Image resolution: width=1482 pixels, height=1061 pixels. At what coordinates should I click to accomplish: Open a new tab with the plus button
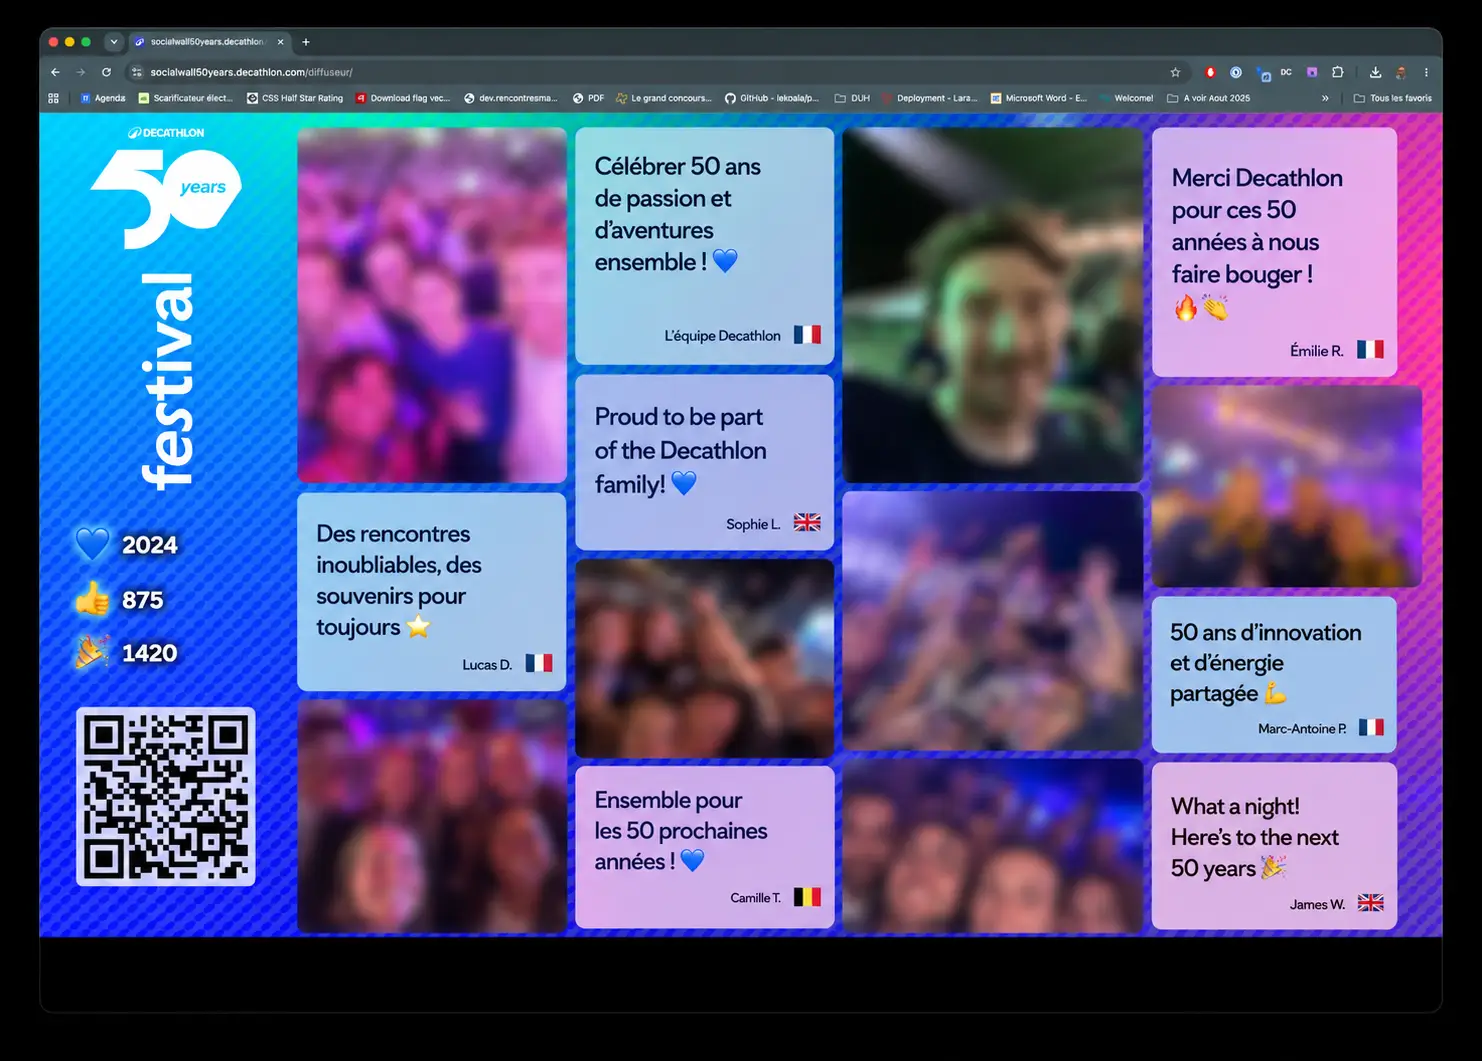pyautogui.click(x=306, y=42)
